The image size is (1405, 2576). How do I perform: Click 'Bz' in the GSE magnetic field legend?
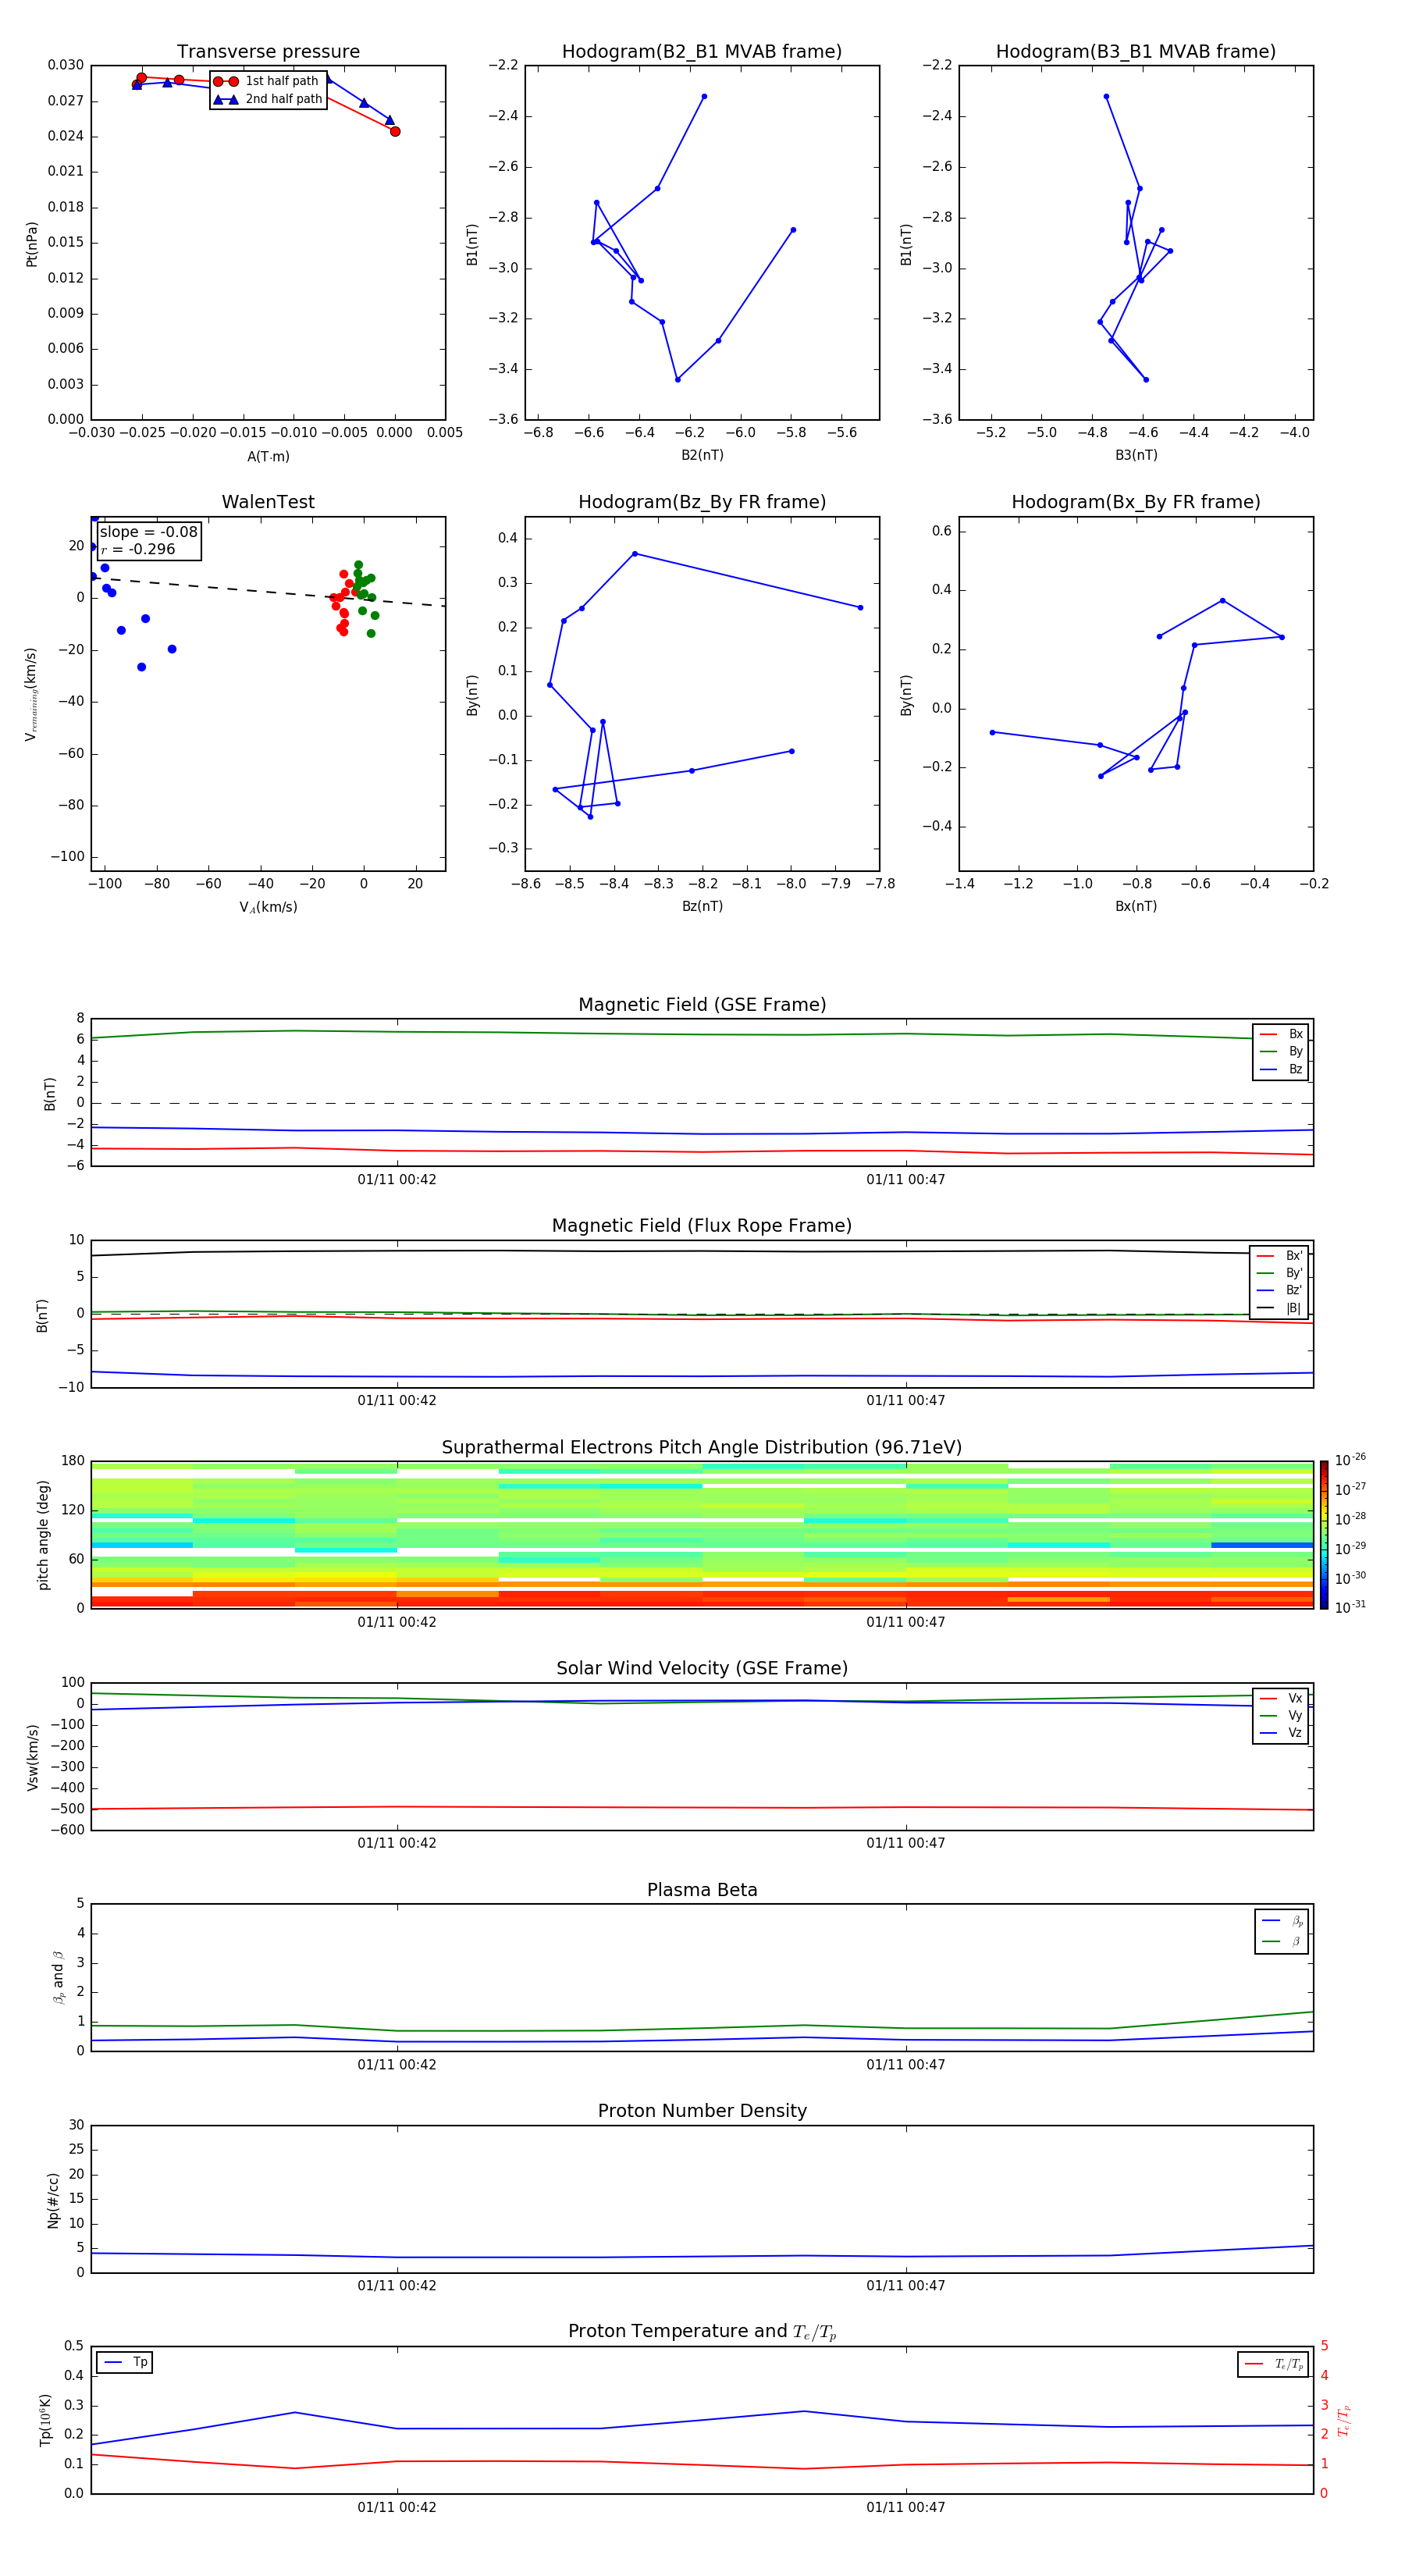pos(1281,1069)
